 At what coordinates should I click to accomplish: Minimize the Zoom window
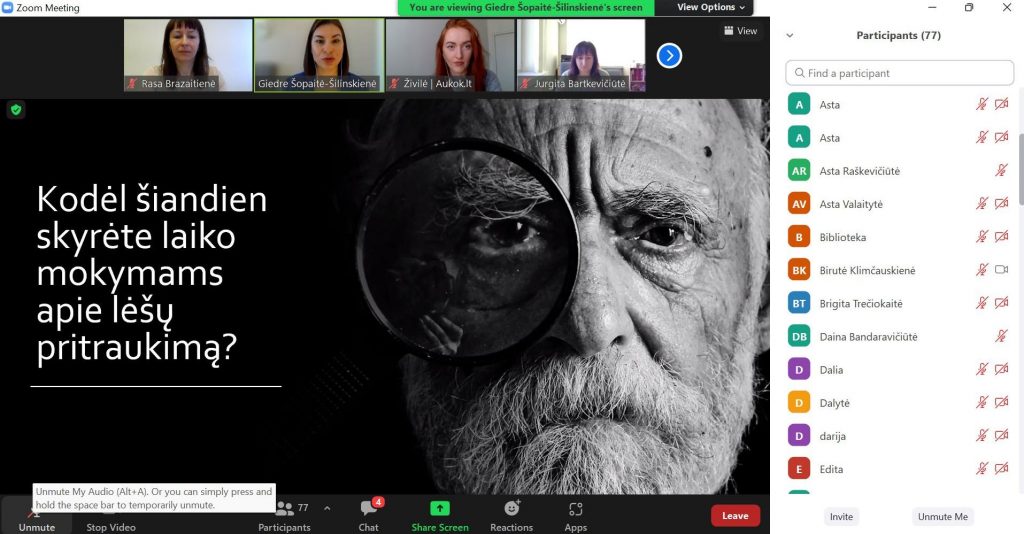click(x=932, y=8)
